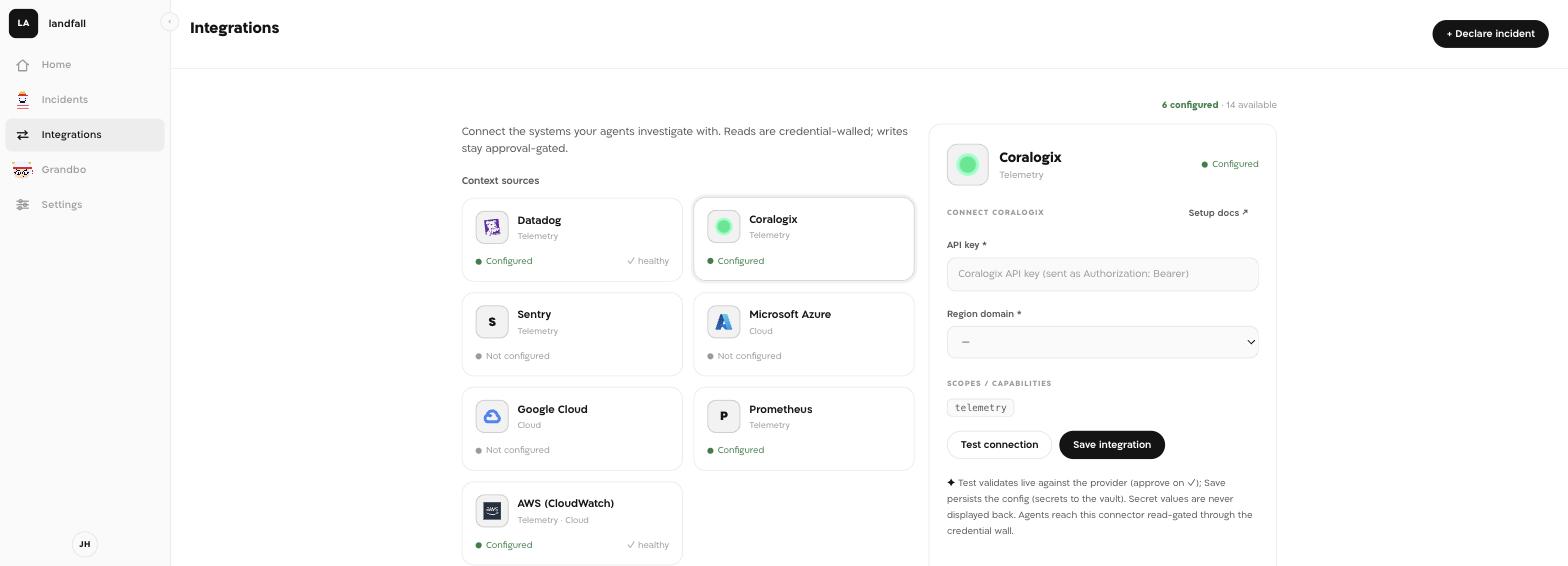Click the 14 available counter
This screenshot has height=566, width=1568.
1251,105
